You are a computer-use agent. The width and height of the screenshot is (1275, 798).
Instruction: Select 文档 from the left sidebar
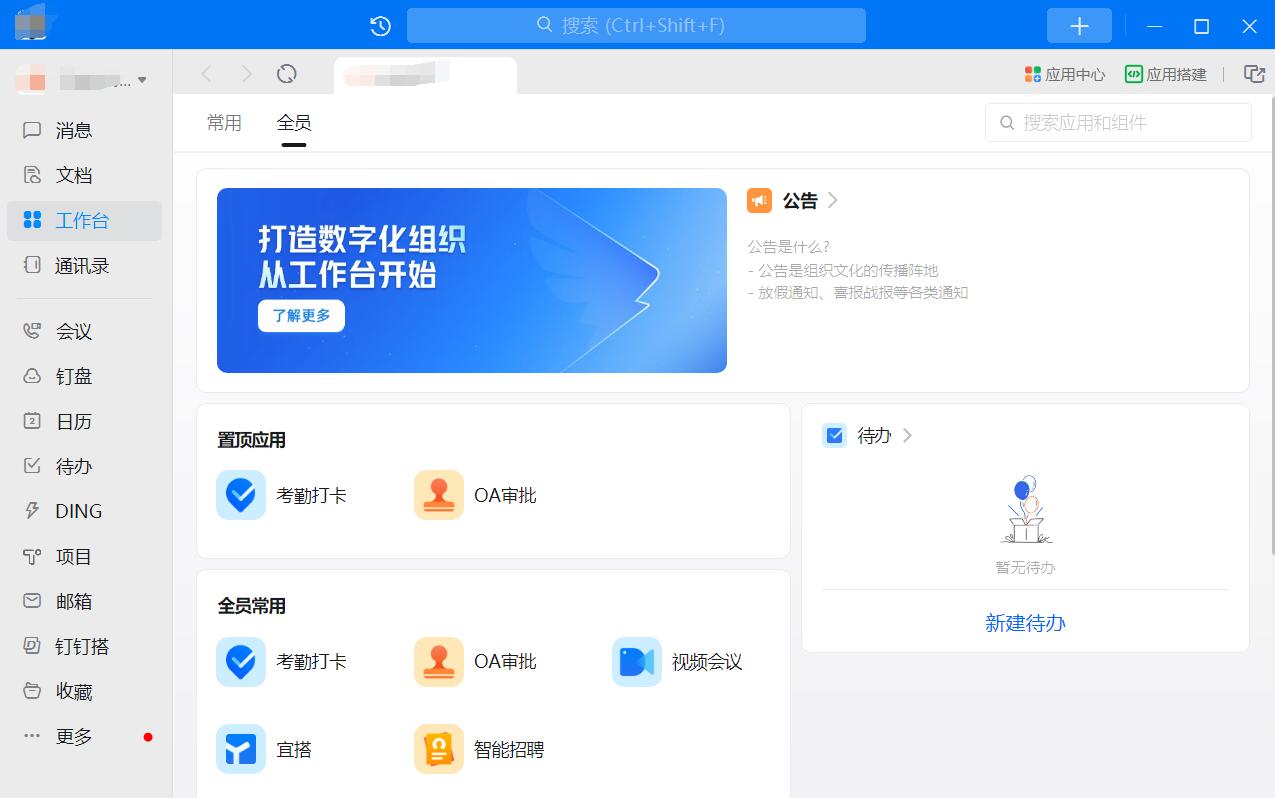[x=73, y=175]
